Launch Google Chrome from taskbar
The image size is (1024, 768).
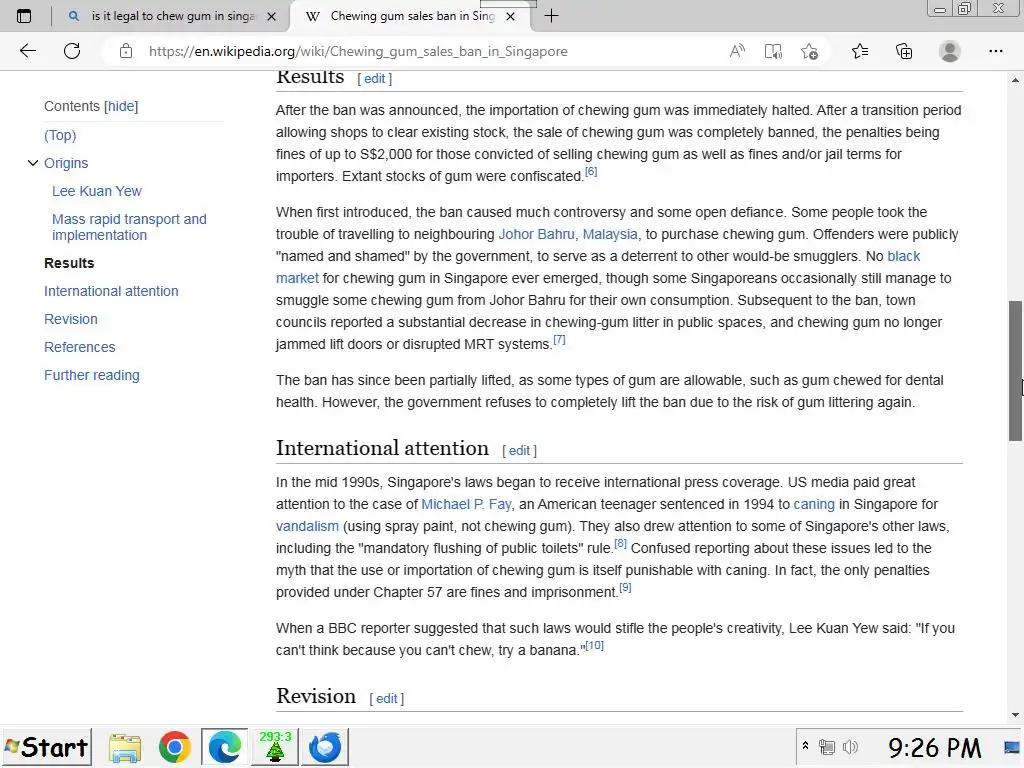click(x=174, y=748)
